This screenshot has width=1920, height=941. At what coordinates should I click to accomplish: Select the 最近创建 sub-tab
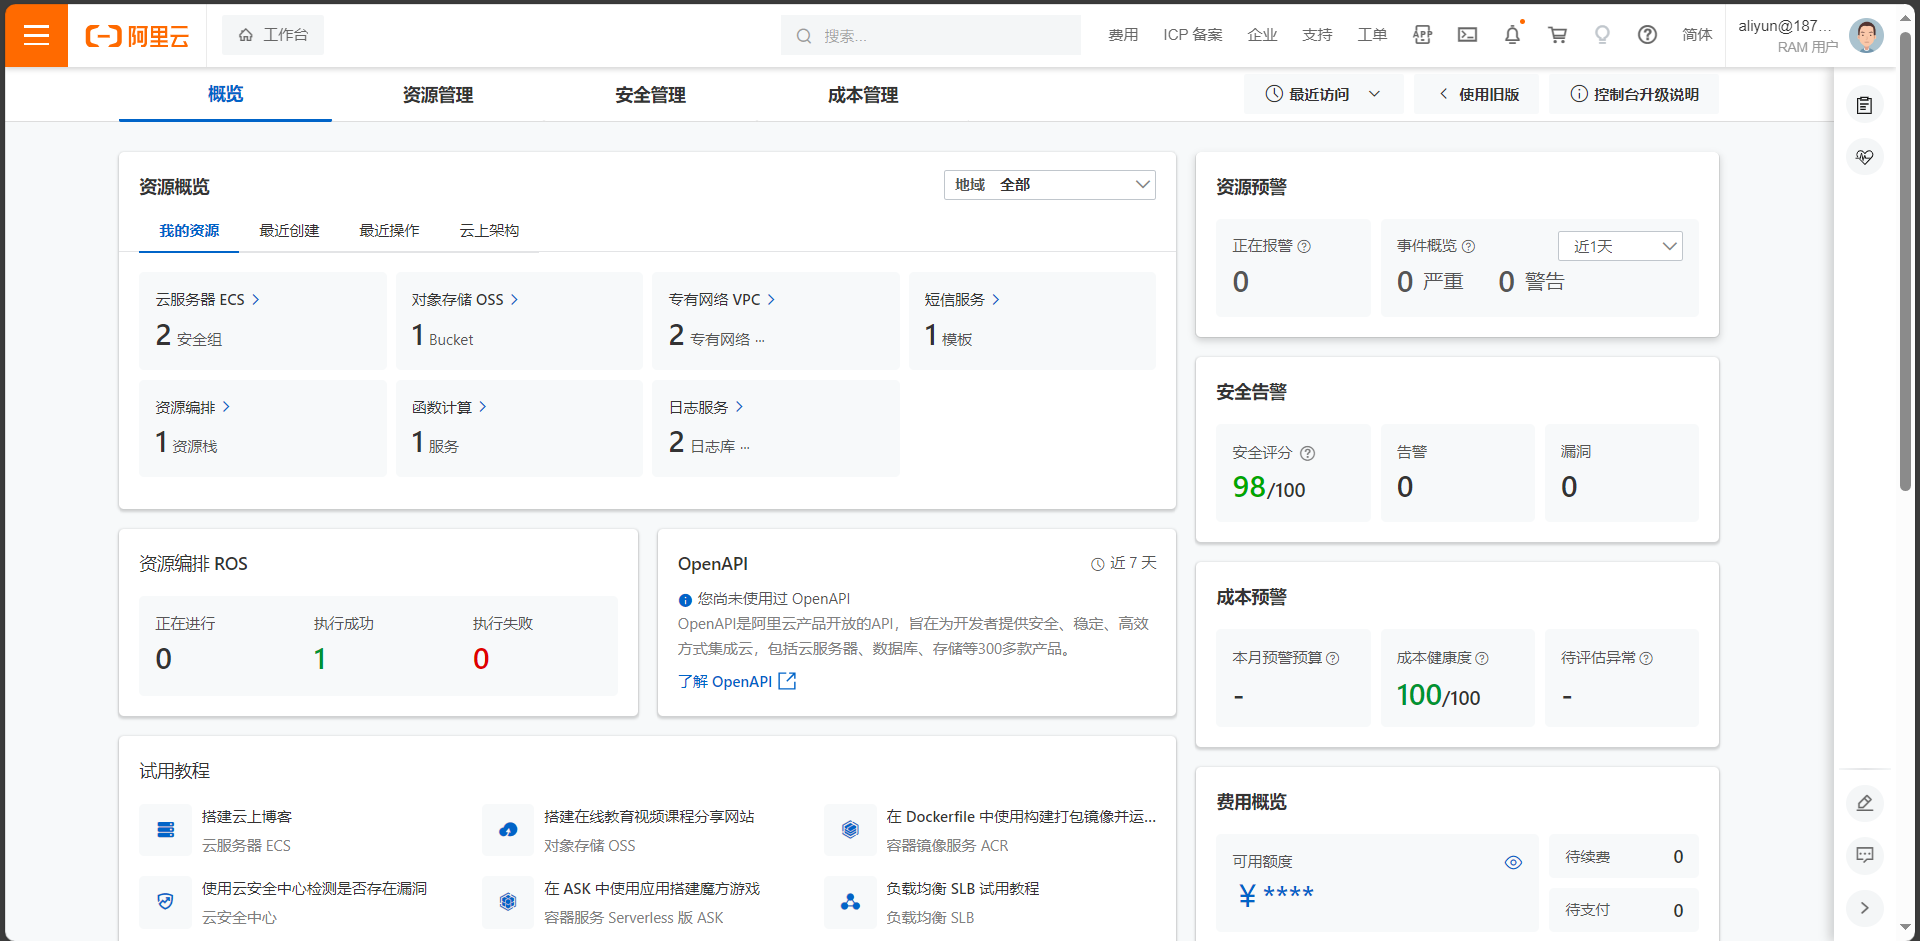click(289, 231)
